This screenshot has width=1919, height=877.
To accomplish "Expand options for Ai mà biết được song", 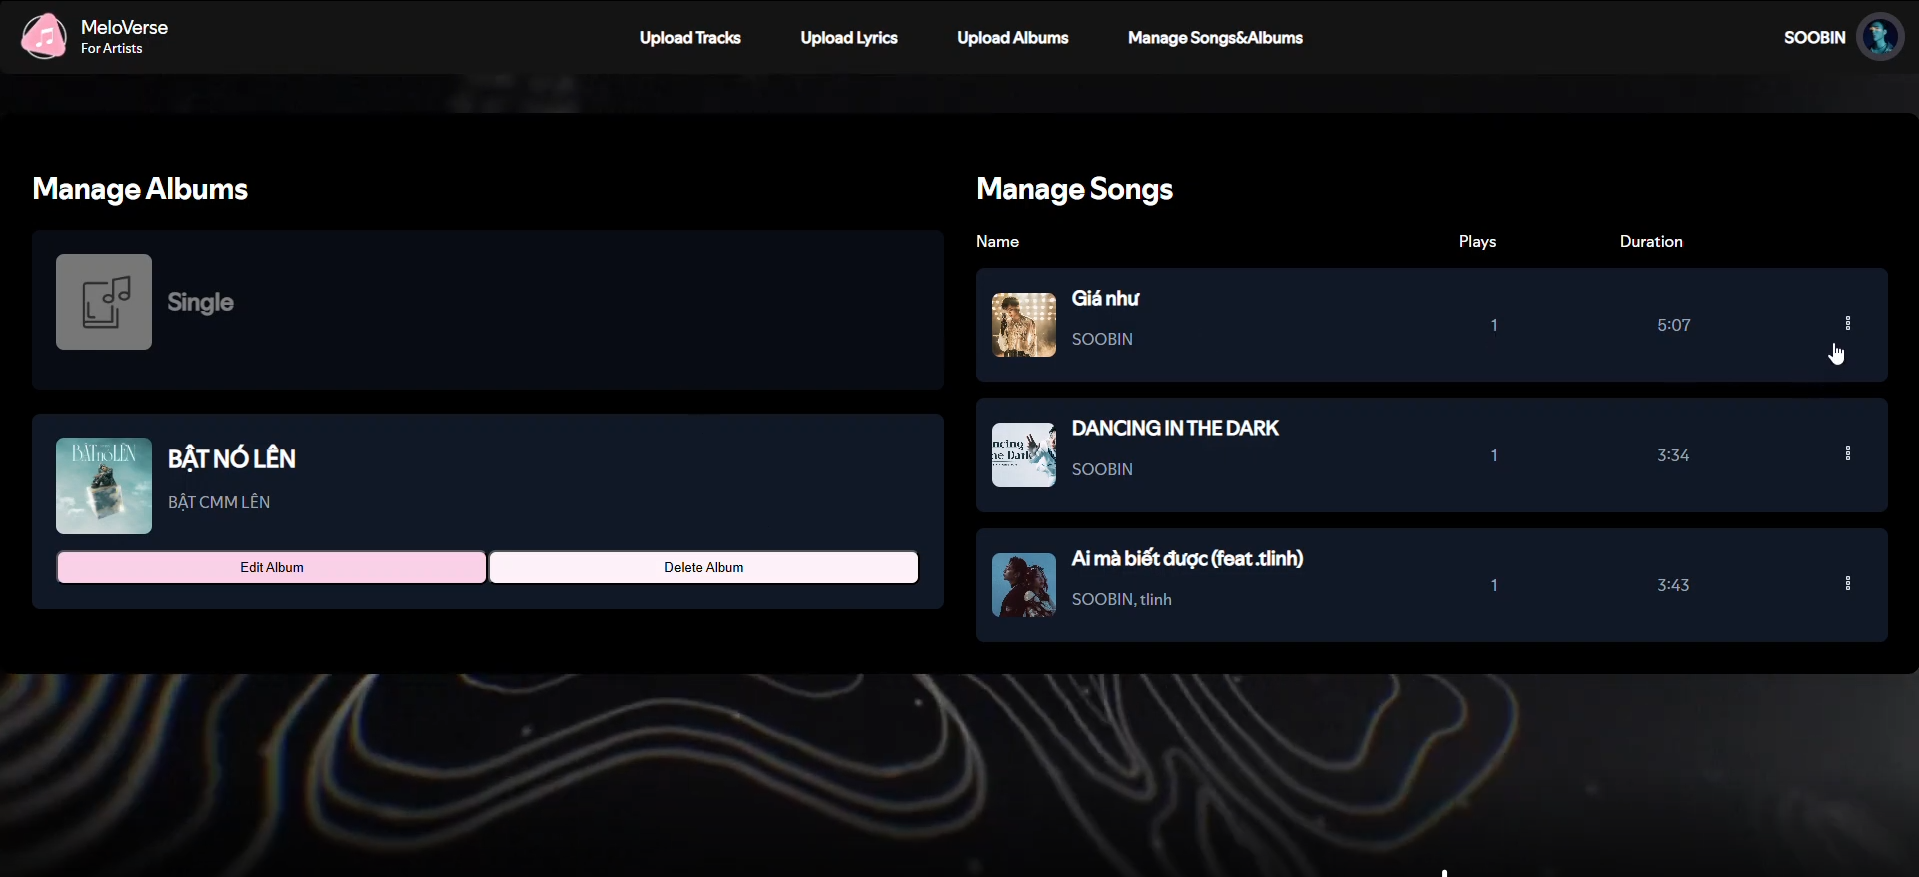I will point(1847,583).
